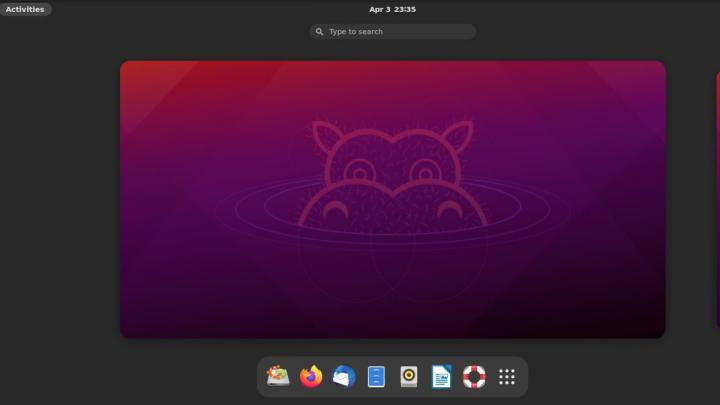Launch Rhythmbox music player

coord(409,377)
